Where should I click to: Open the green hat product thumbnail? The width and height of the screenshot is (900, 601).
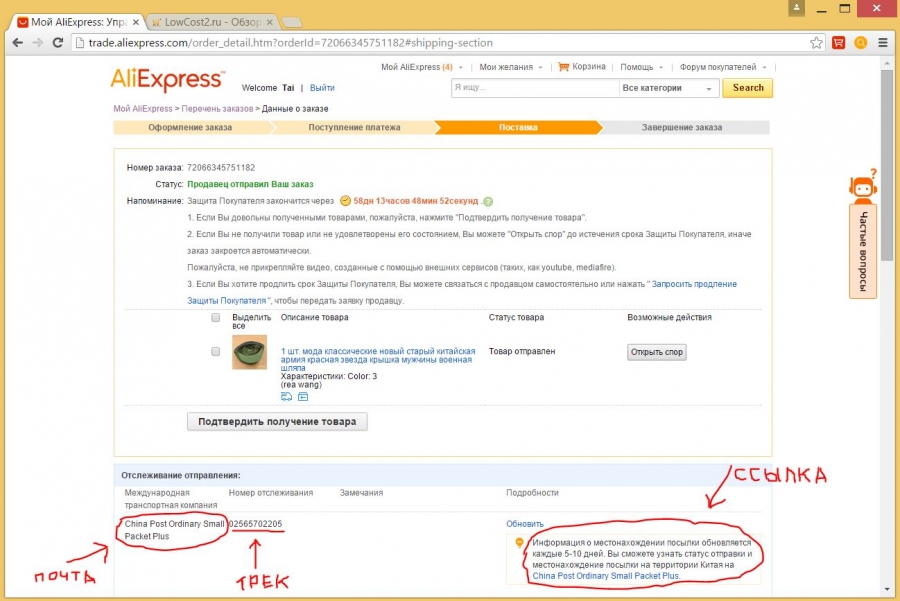point(249,352)
